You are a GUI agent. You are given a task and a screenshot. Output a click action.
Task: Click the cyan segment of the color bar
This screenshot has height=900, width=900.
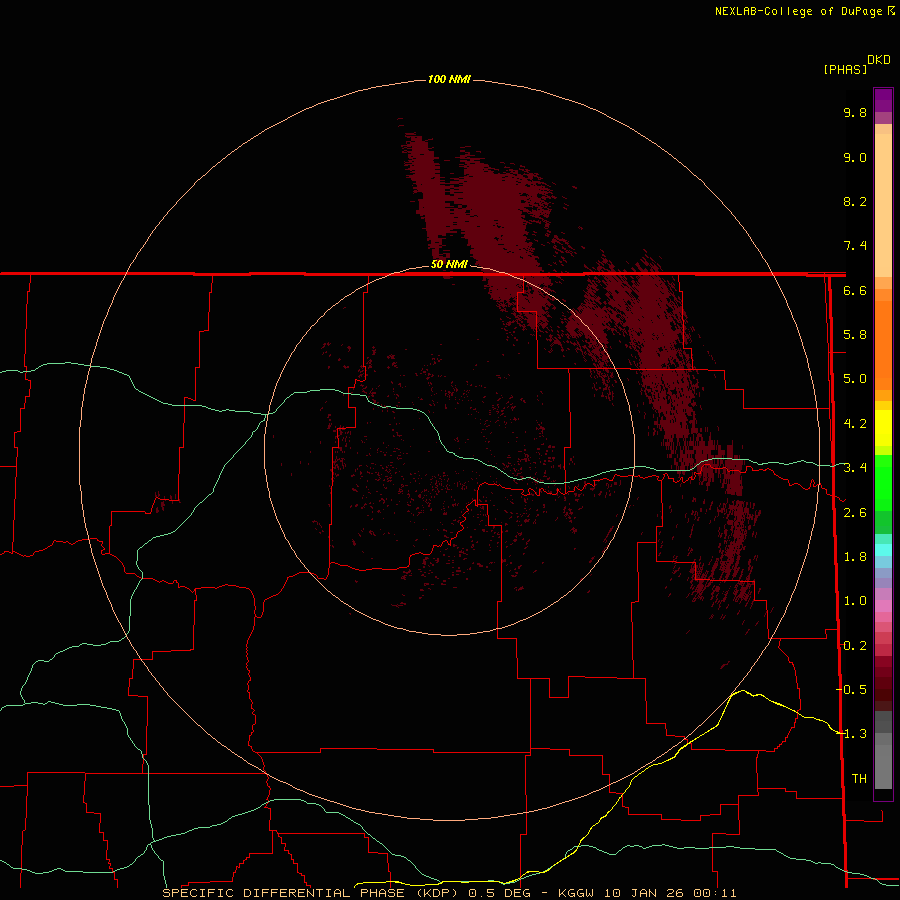883,550
